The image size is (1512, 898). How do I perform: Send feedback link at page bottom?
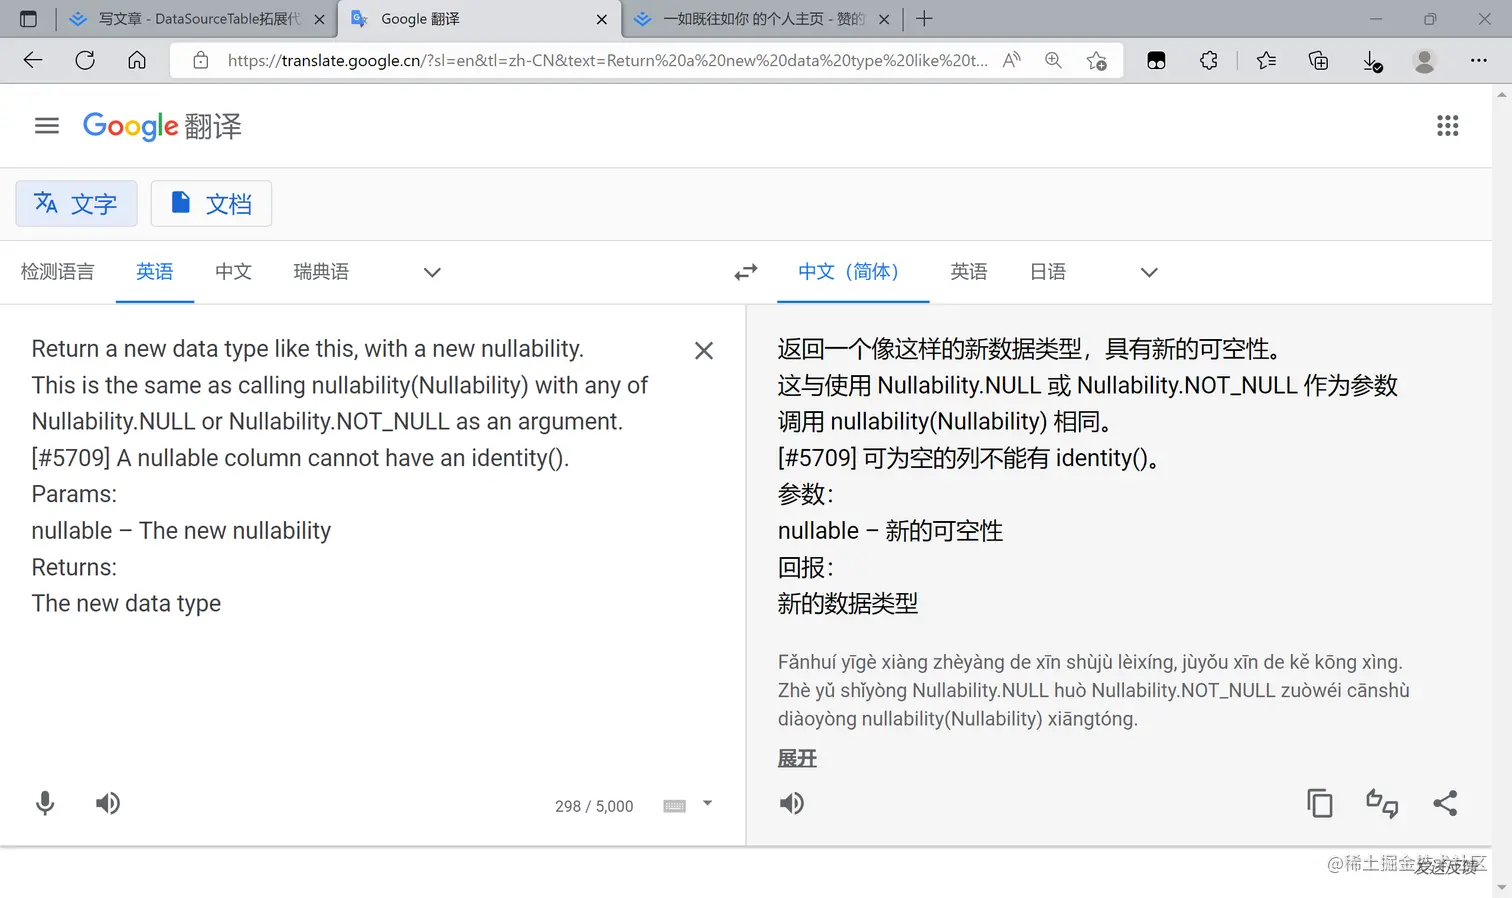pos(1446,867)
